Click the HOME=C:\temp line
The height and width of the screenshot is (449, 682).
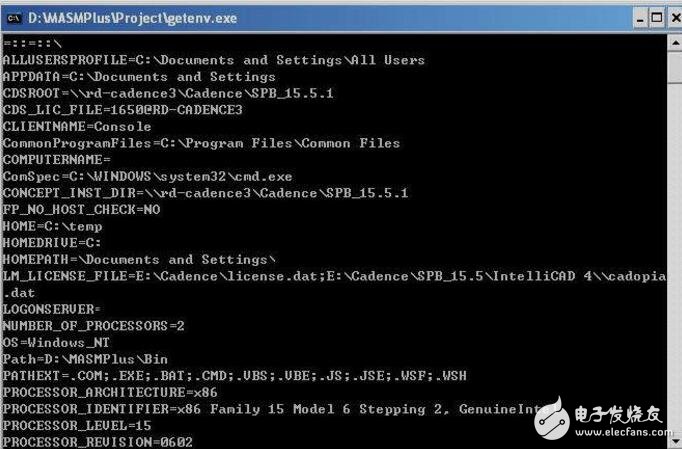point(52,226)
